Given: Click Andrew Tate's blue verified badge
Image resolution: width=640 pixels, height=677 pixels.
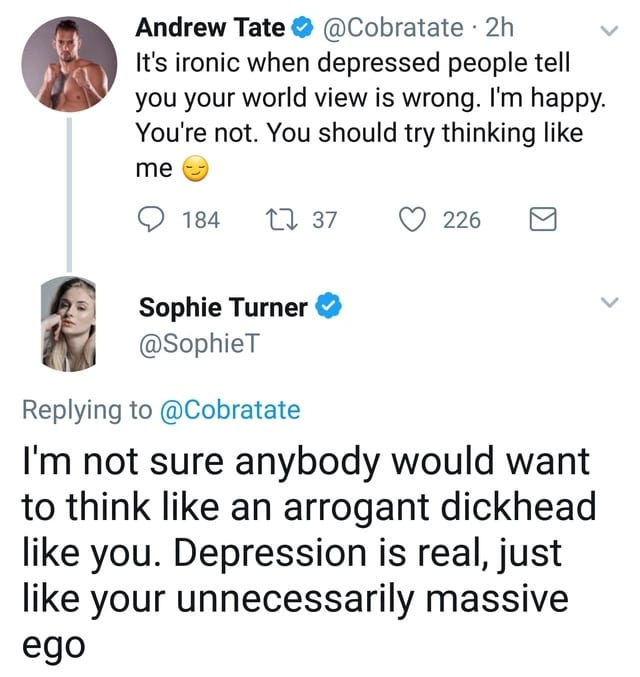Looking at the screenshot, I should [x=302, y=28].
